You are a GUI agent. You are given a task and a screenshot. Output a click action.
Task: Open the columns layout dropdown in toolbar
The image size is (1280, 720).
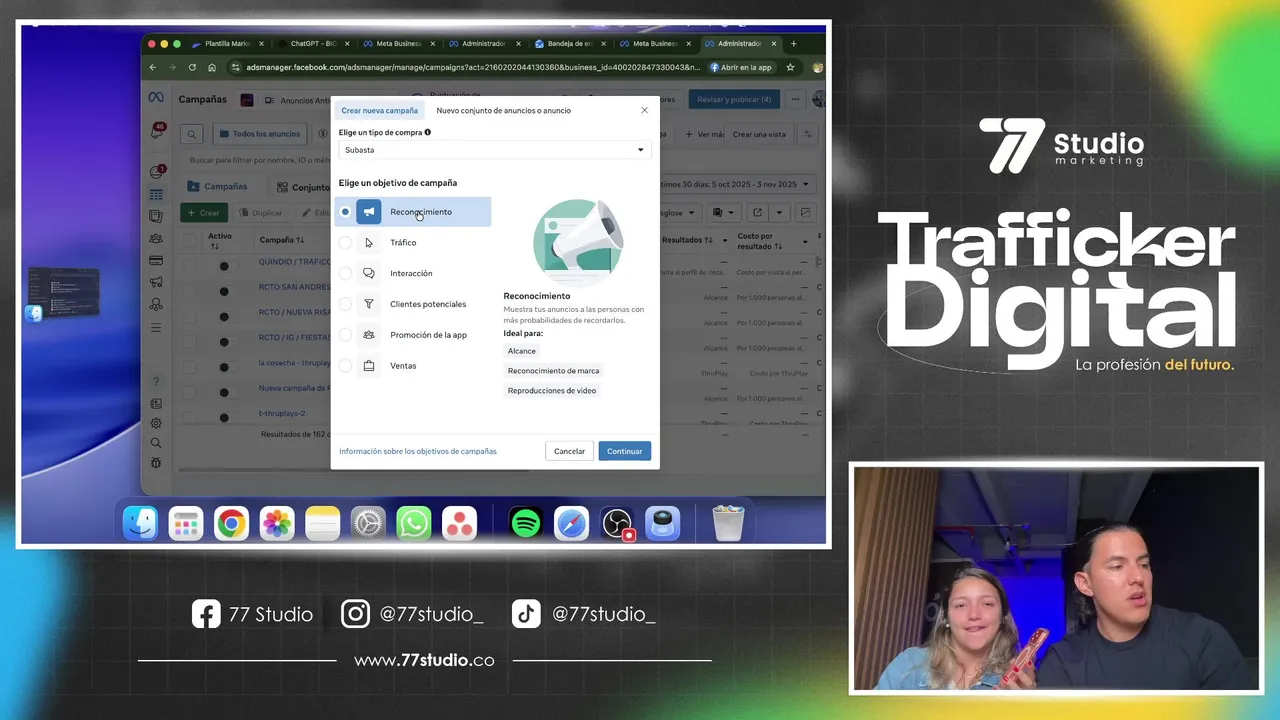(723, 213)
